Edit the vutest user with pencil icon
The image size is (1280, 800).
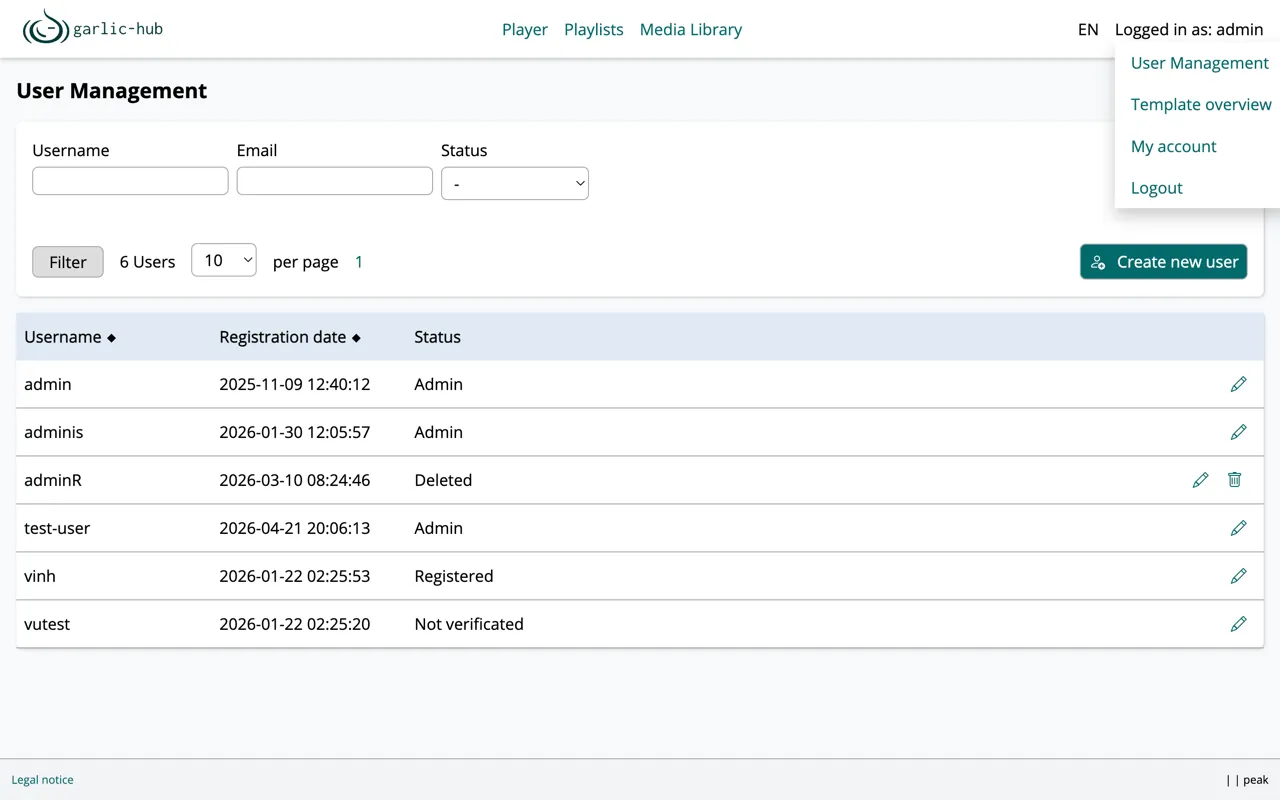click(x=1238, y=624)
